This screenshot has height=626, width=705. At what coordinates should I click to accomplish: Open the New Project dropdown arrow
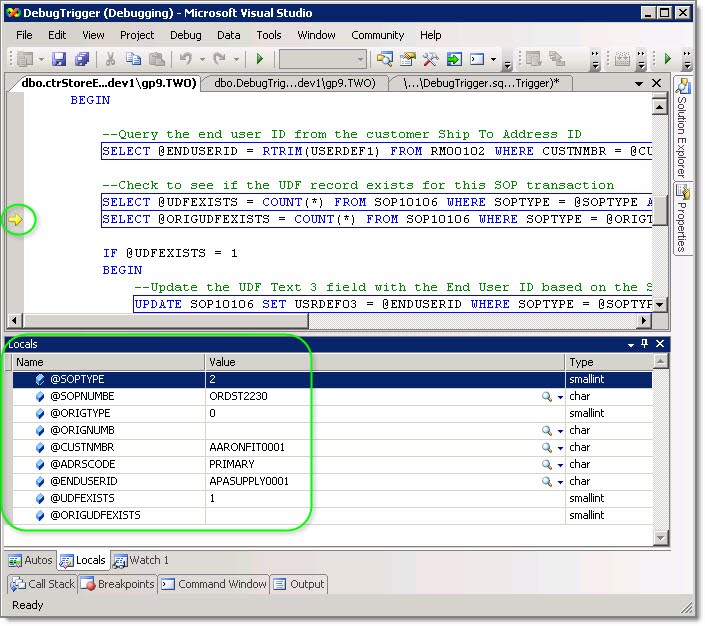pos(41,59)
